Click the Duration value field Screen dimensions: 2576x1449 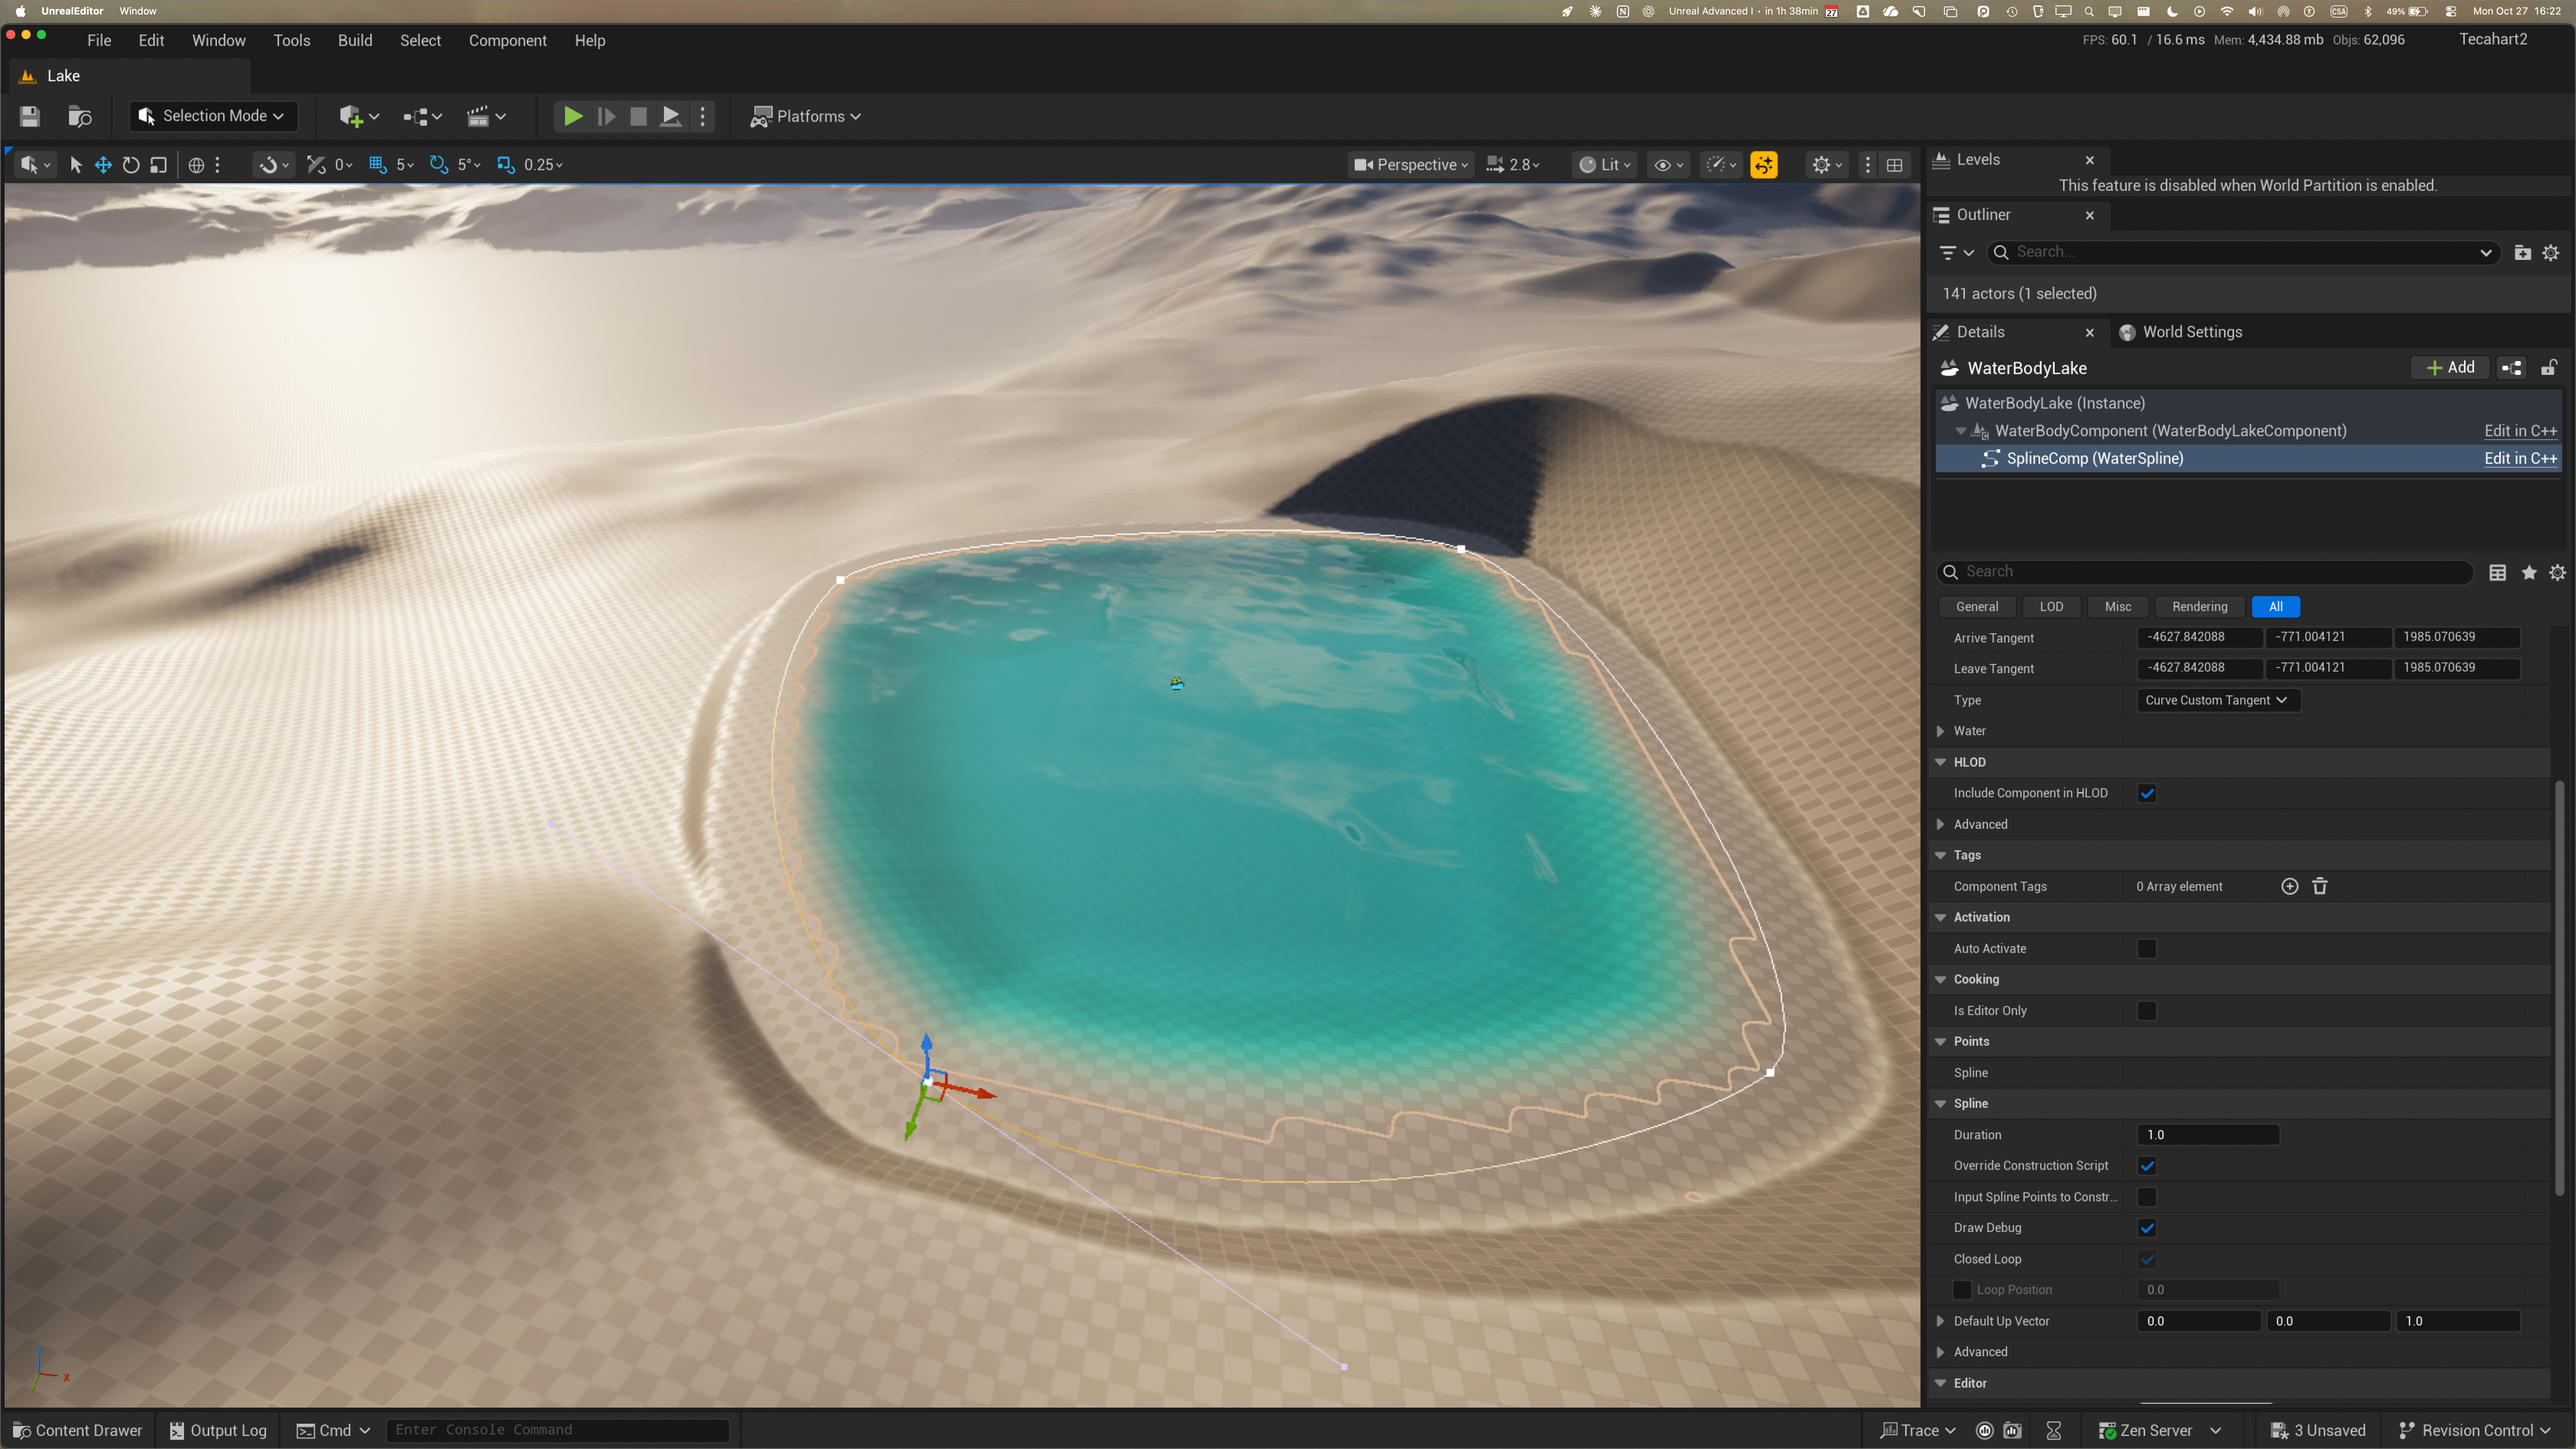pos(2208,1135)
